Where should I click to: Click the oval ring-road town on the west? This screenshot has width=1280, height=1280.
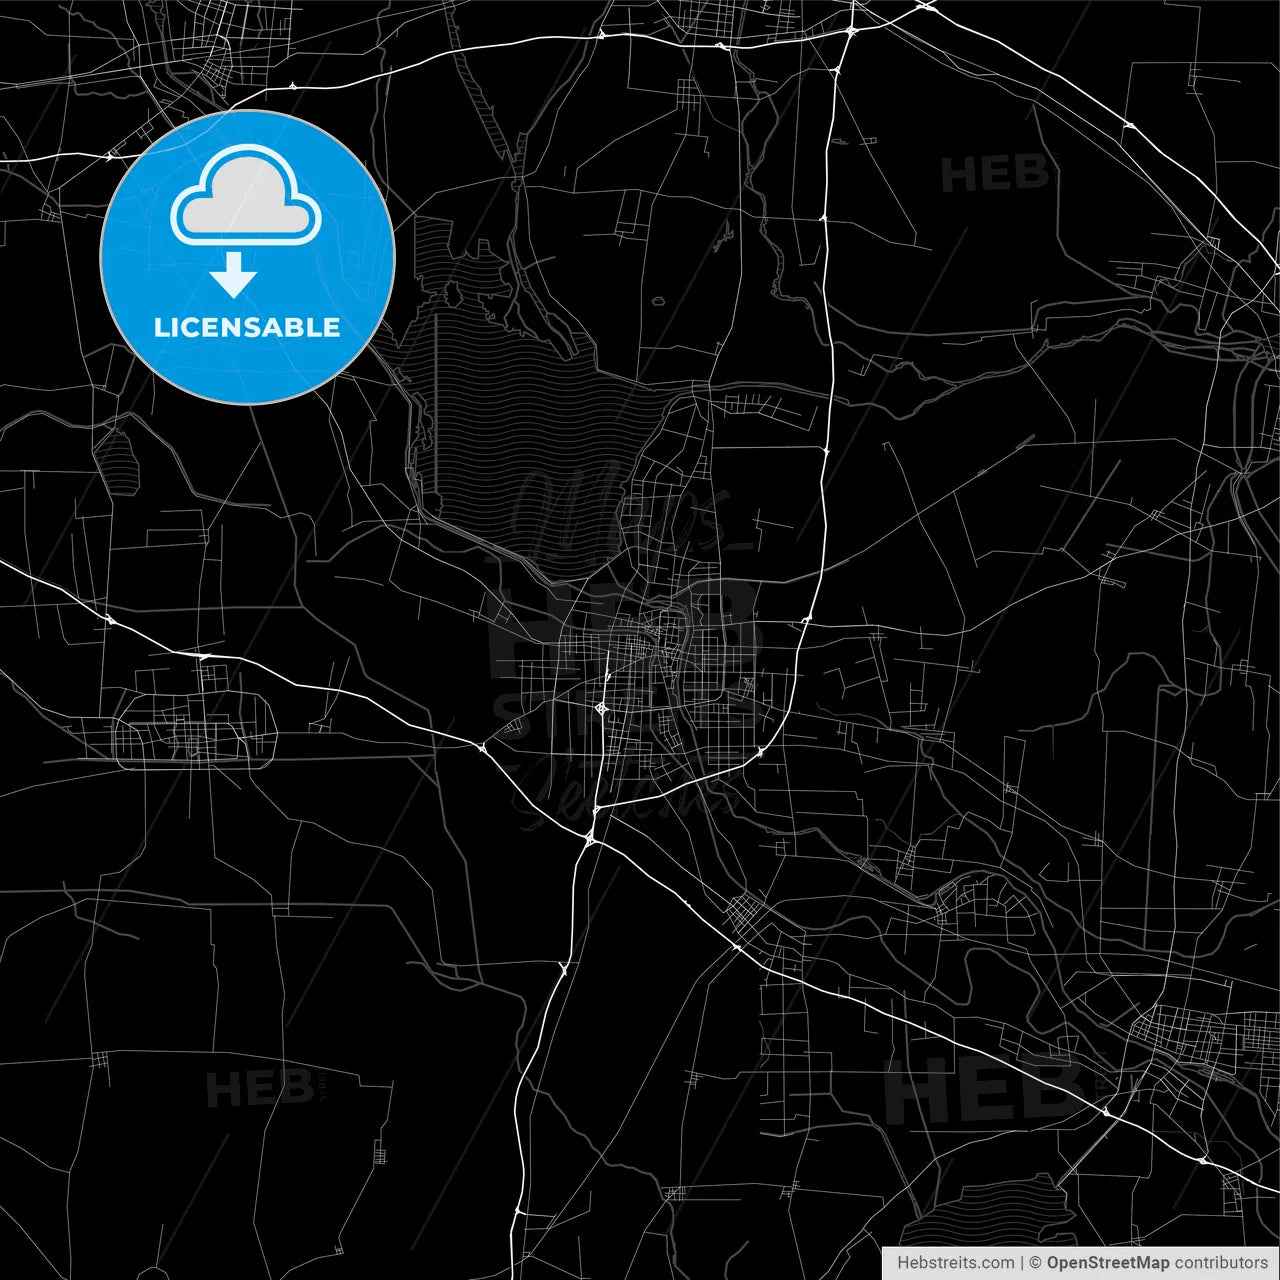(195, 731)
